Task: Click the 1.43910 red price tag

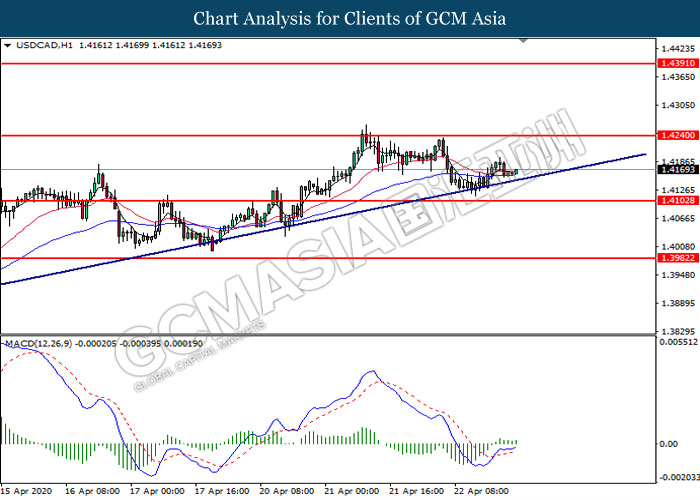Action: (672, 63)
